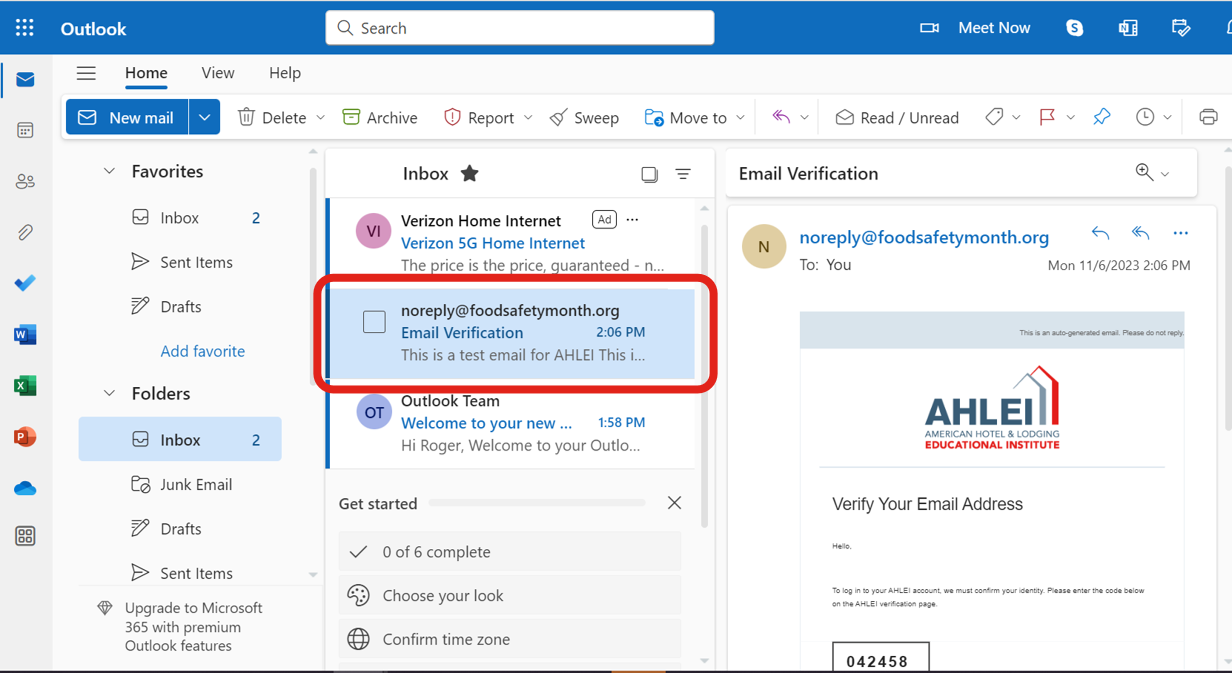Open People from the left rail
This screenshot has width=1232, height=673.
pyautogui.click(x=25, y=181)
